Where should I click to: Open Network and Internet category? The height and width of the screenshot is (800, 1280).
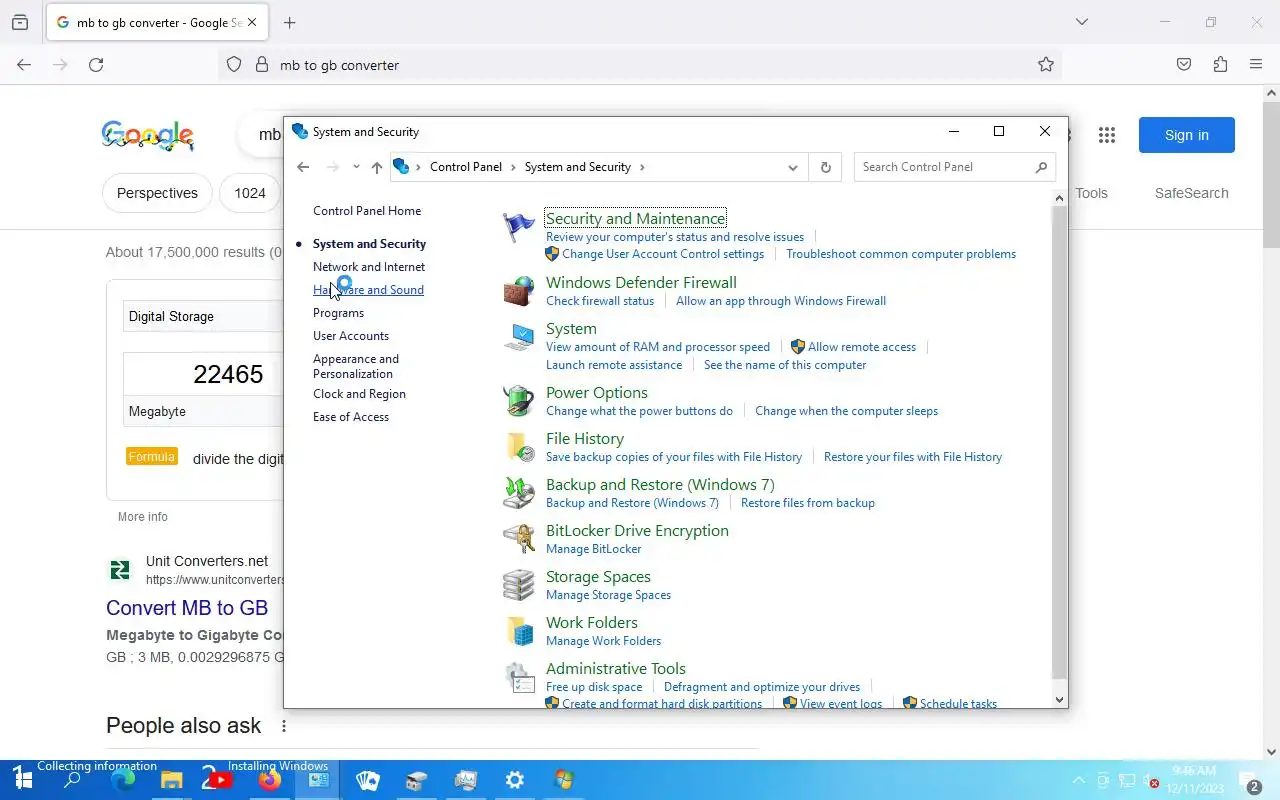click(x=369, y=267)
